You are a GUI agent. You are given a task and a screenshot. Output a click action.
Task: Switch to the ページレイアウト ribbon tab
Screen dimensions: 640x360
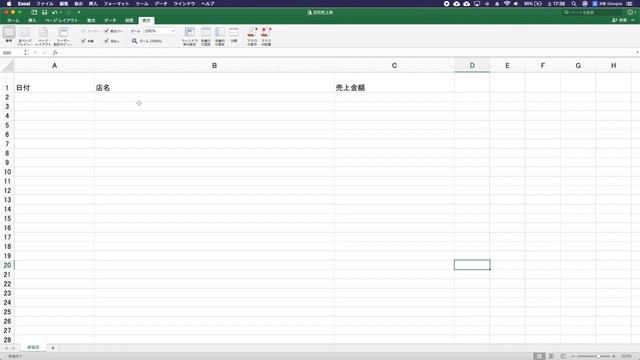[x=61, y=20]
